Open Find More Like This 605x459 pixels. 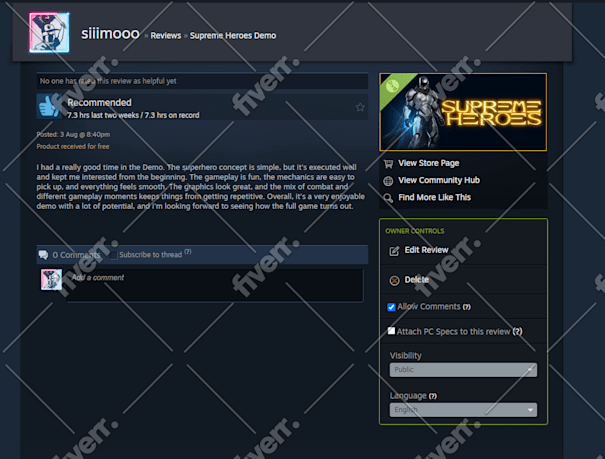coord(434,197)
